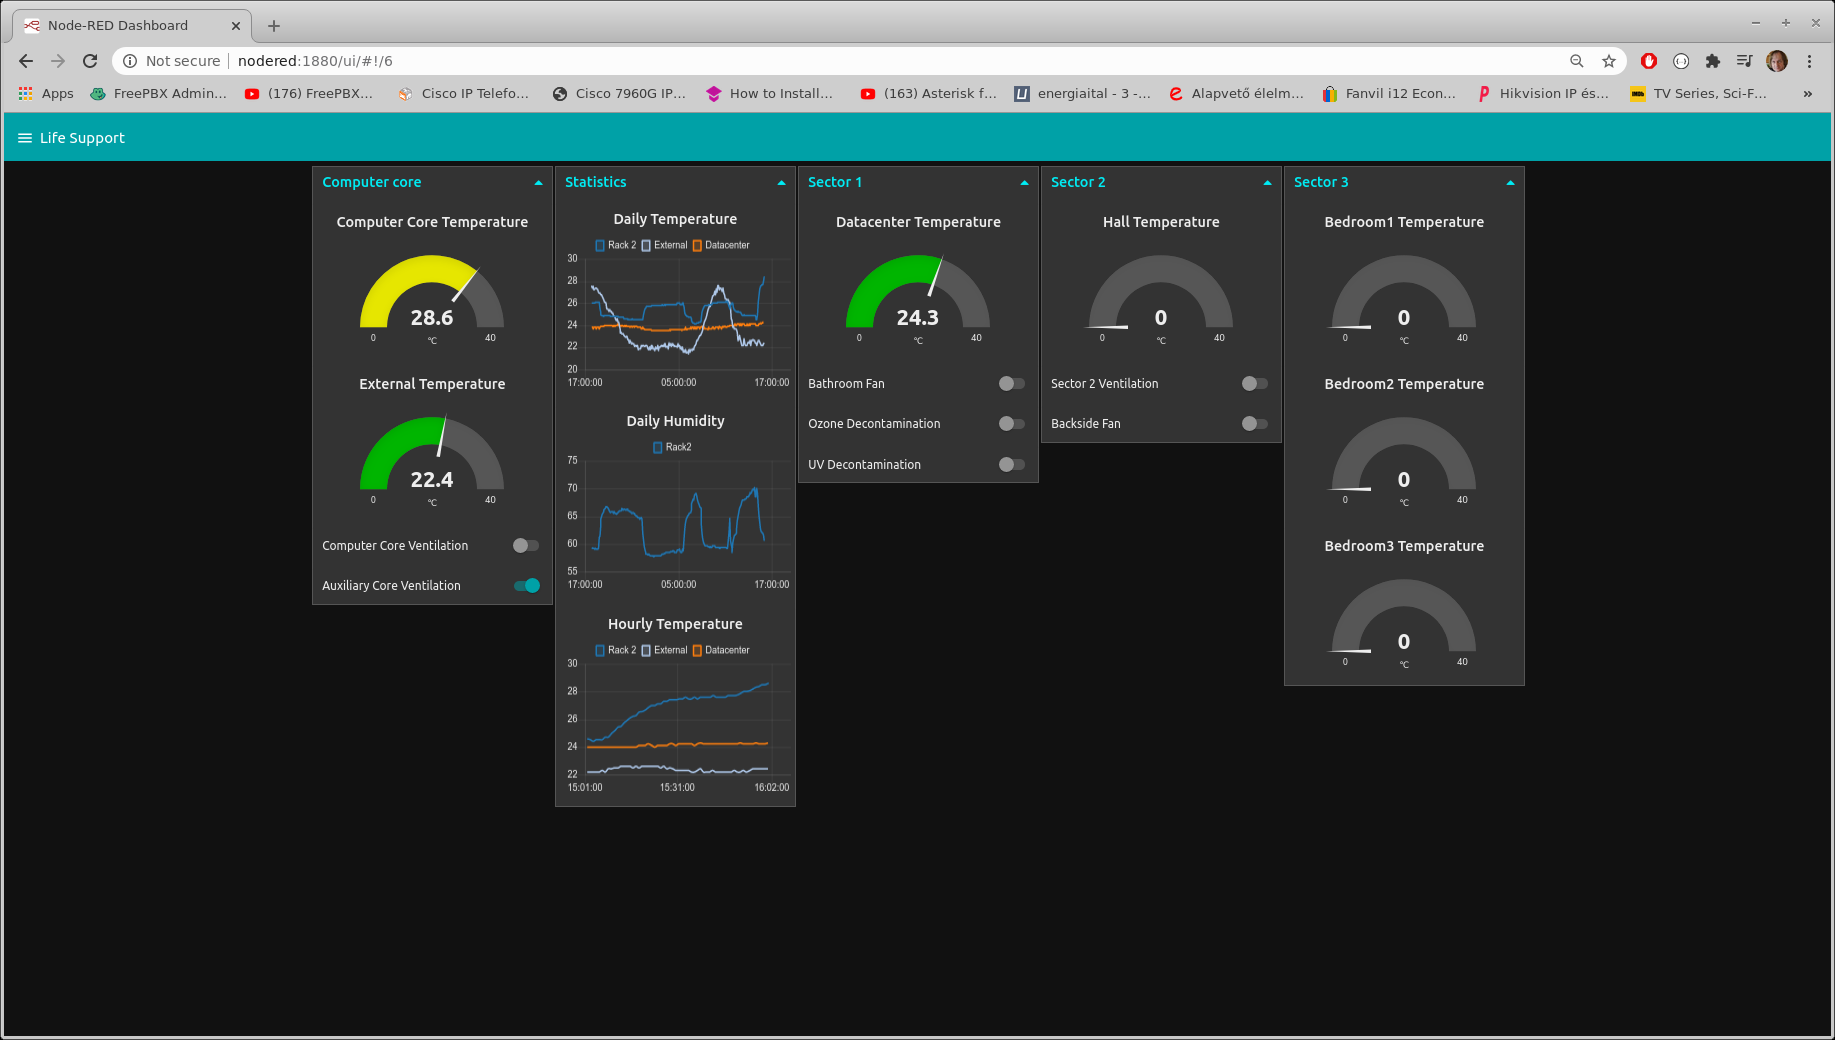View site info for Not secure
Viewport: 1835px width, 1040px height.
coord(171,61)
